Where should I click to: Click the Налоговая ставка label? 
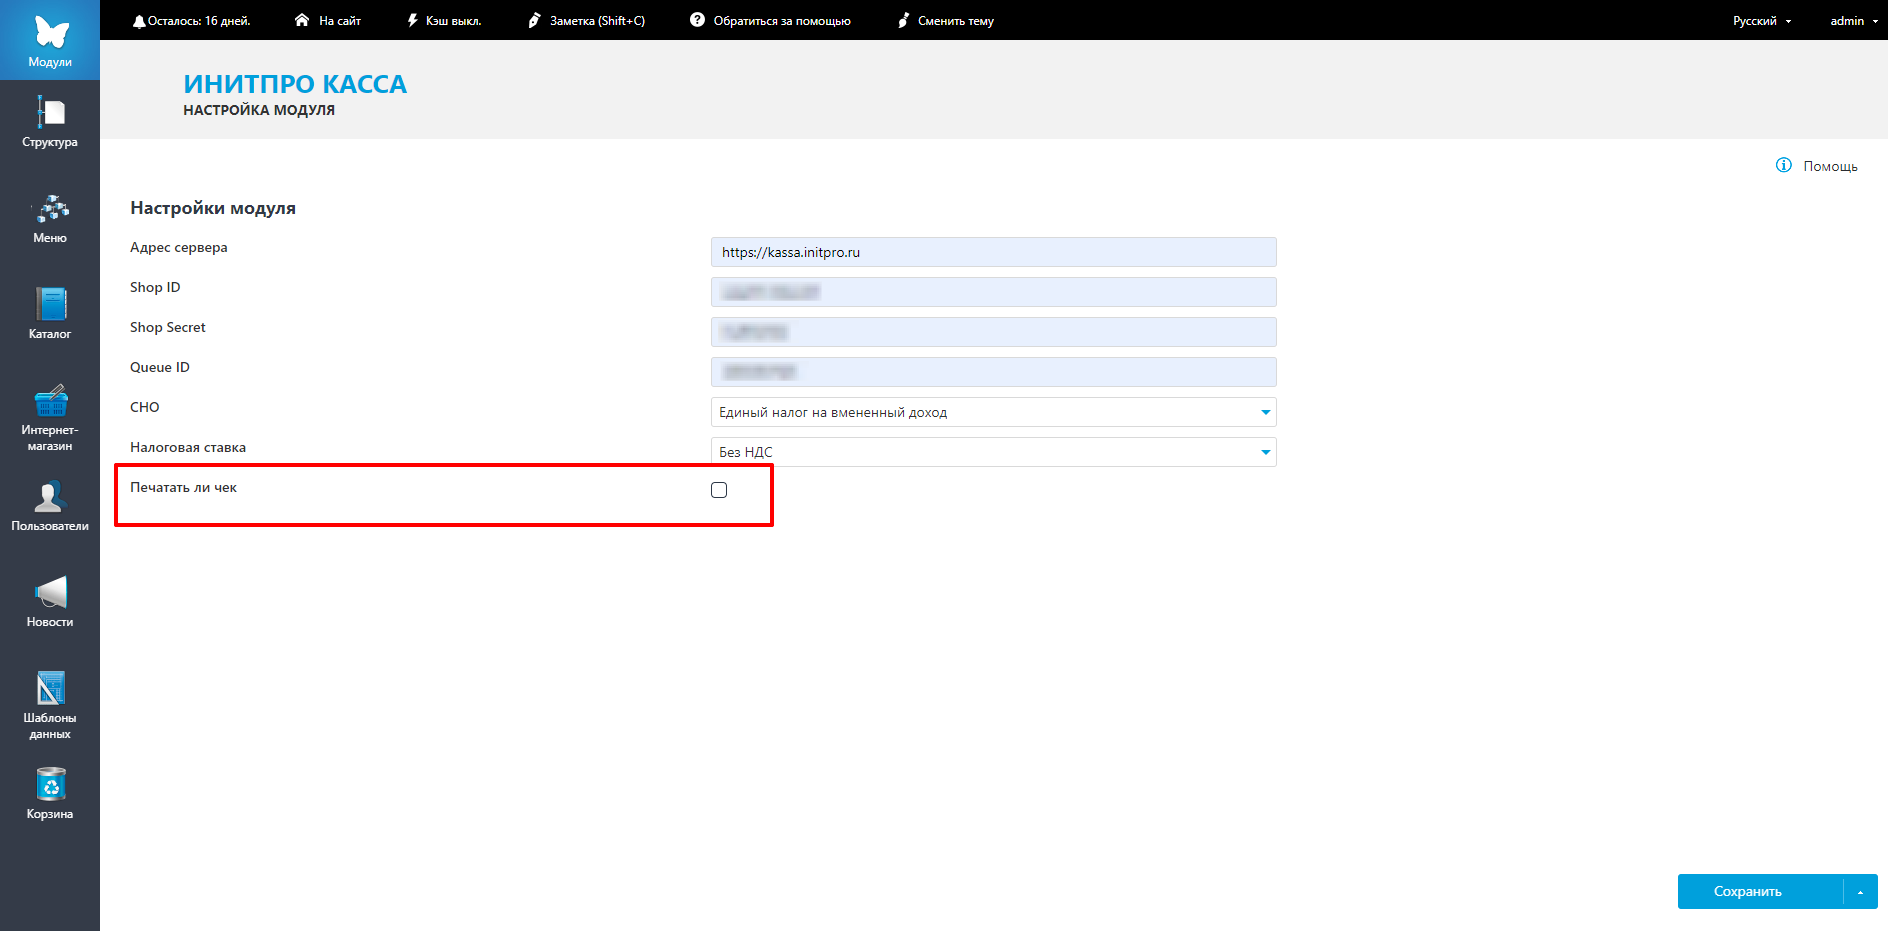188,448
